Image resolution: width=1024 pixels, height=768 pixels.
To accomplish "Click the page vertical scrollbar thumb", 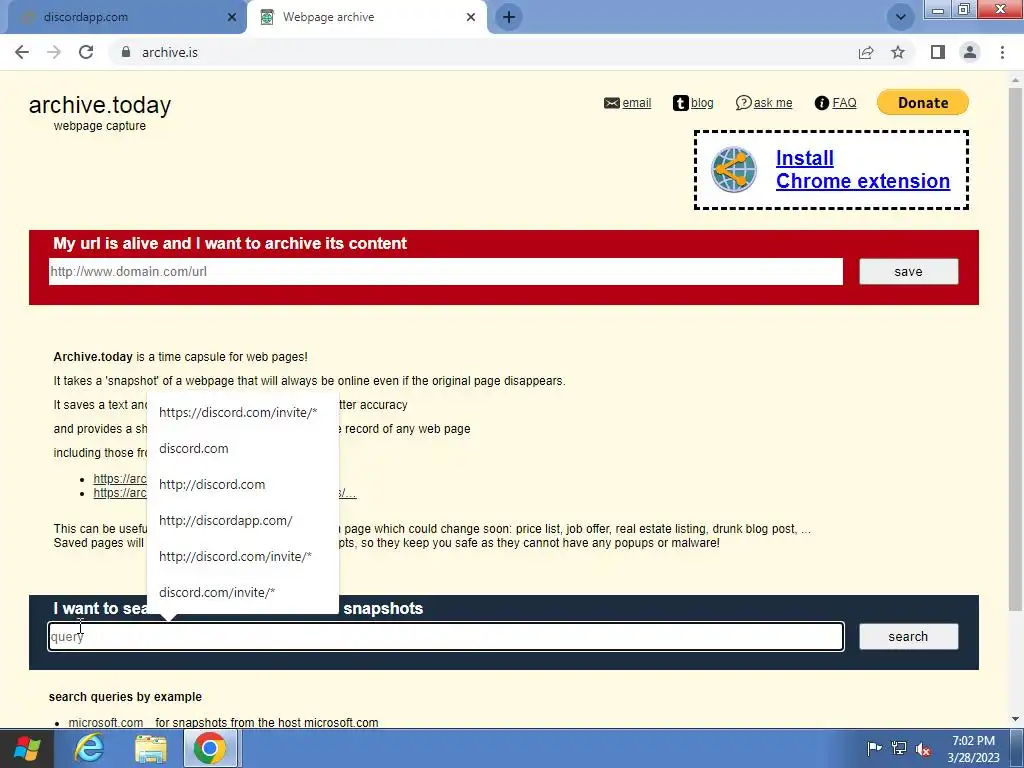I will [1016, 349].
